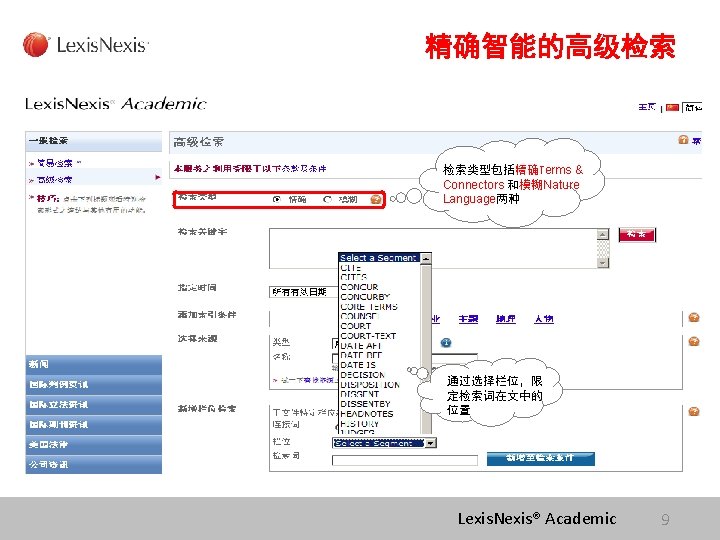Open 美国法律 sidebar tab

pos(94,444)
